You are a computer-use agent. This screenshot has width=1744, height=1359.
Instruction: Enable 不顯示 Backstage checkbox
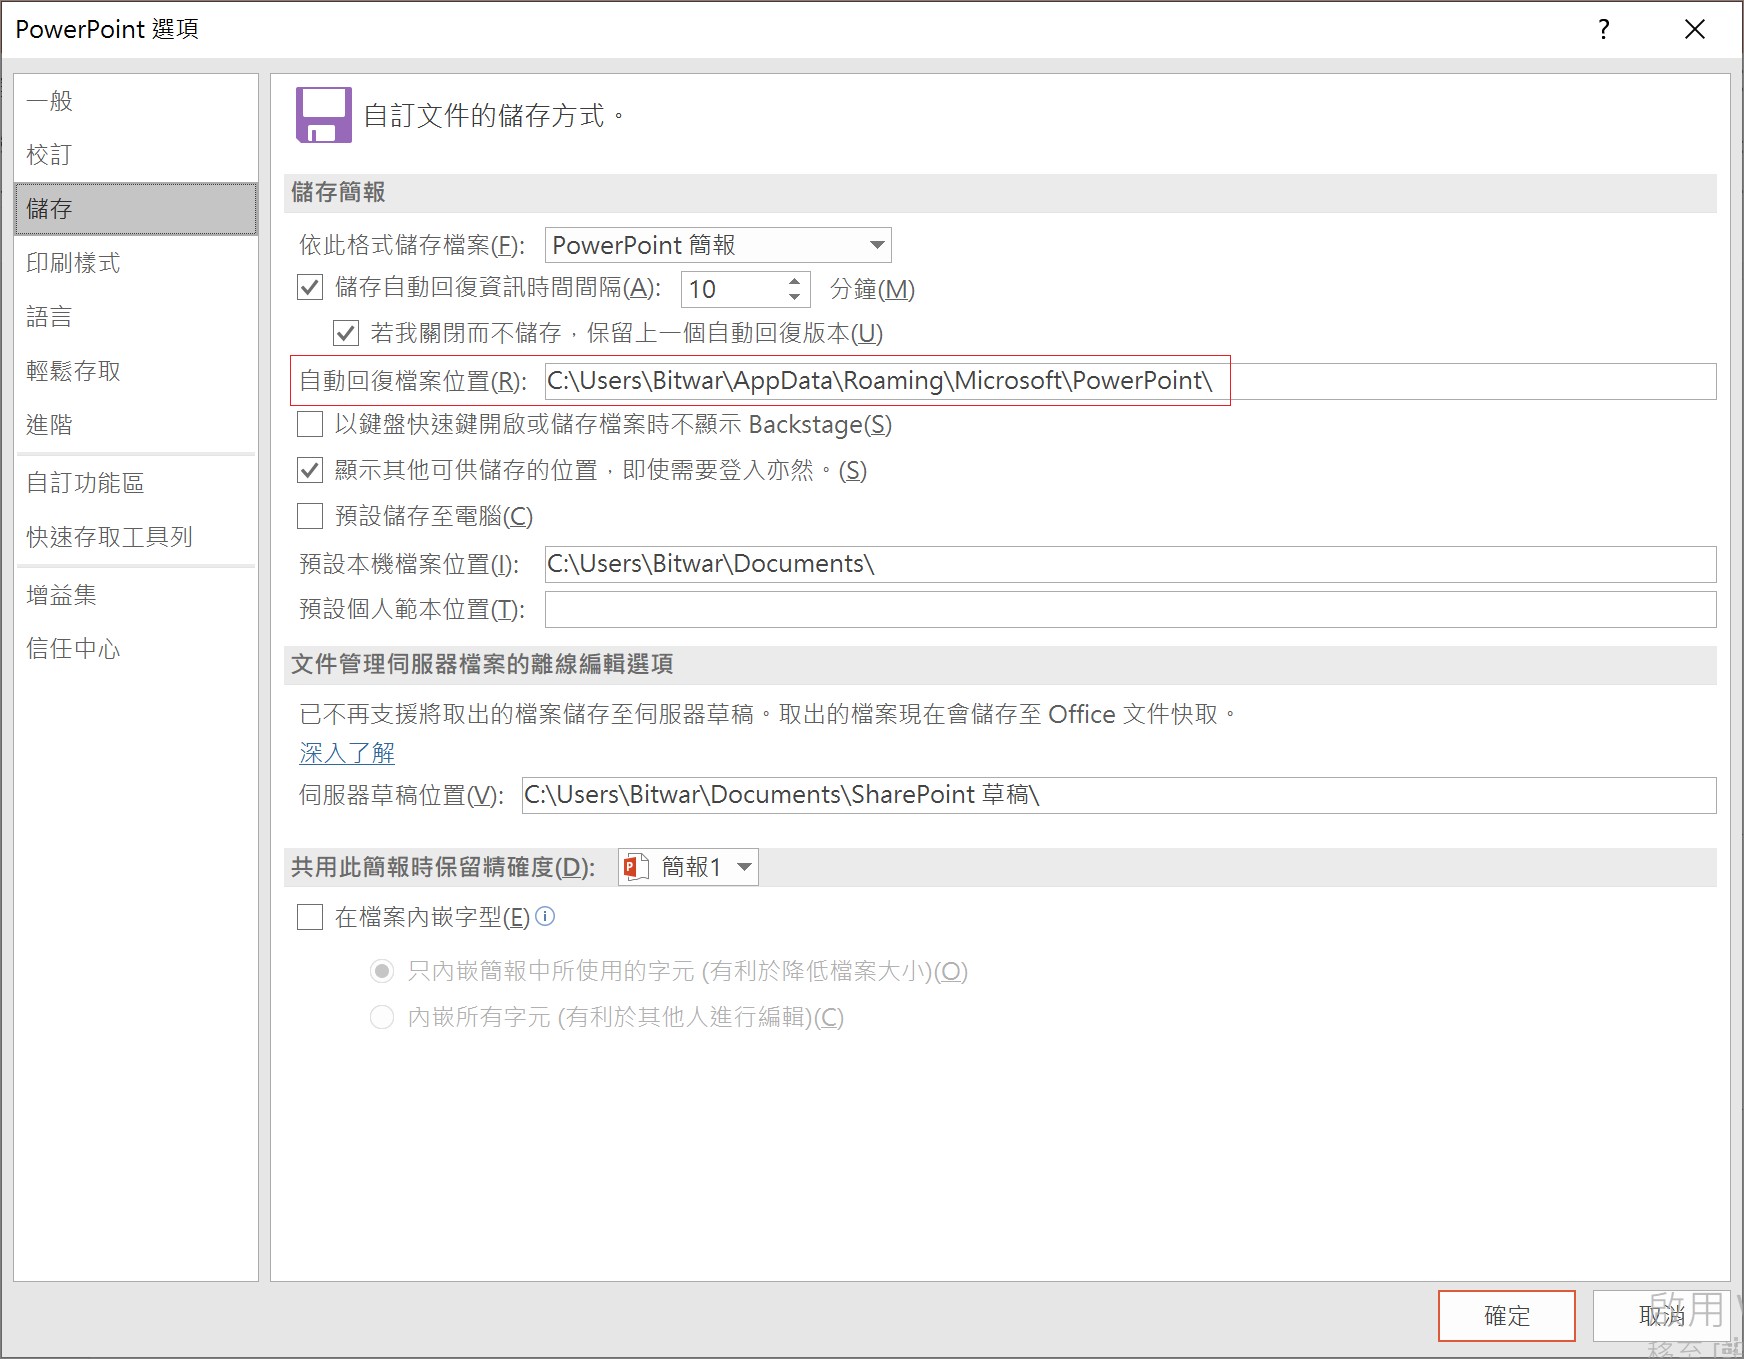point(310,424)
